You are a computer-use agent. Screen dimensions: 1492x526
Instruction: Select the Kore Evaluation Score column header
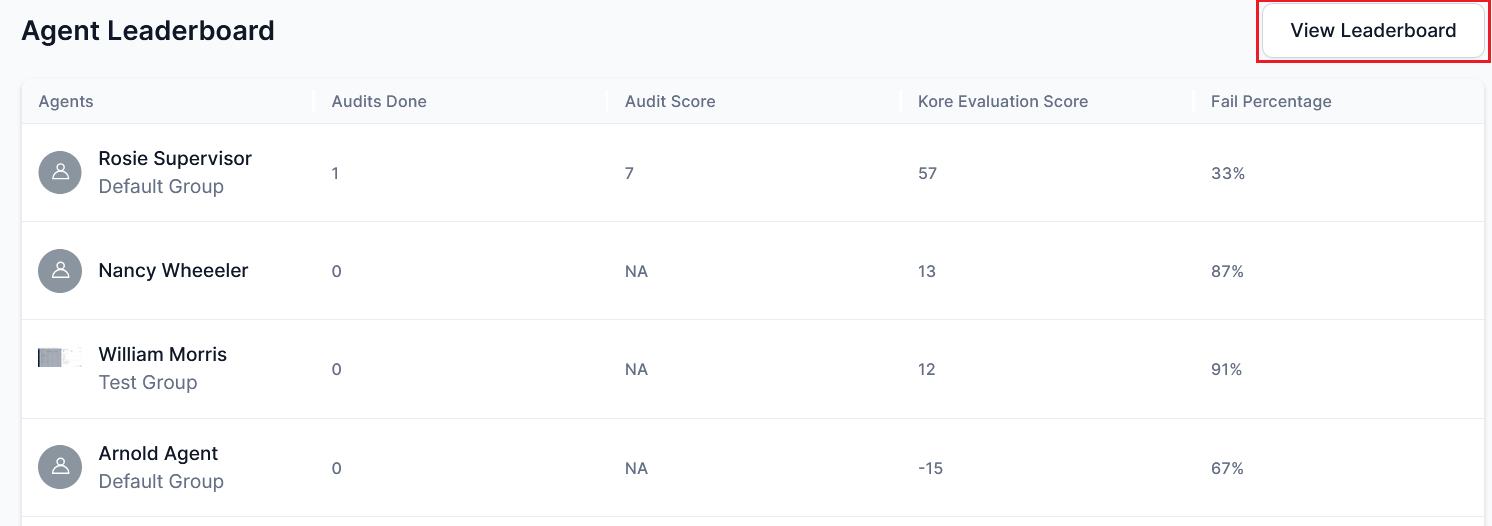[1002, 101]
